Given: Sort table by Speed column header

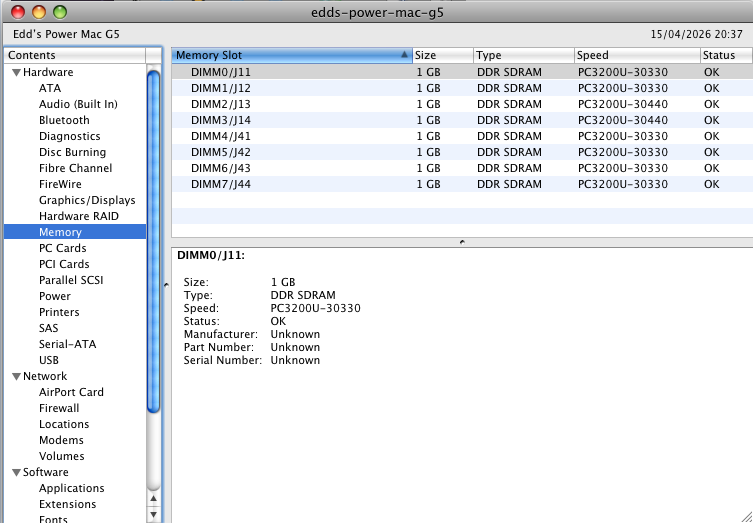Looking at the screenshot, I should (637, 55).
